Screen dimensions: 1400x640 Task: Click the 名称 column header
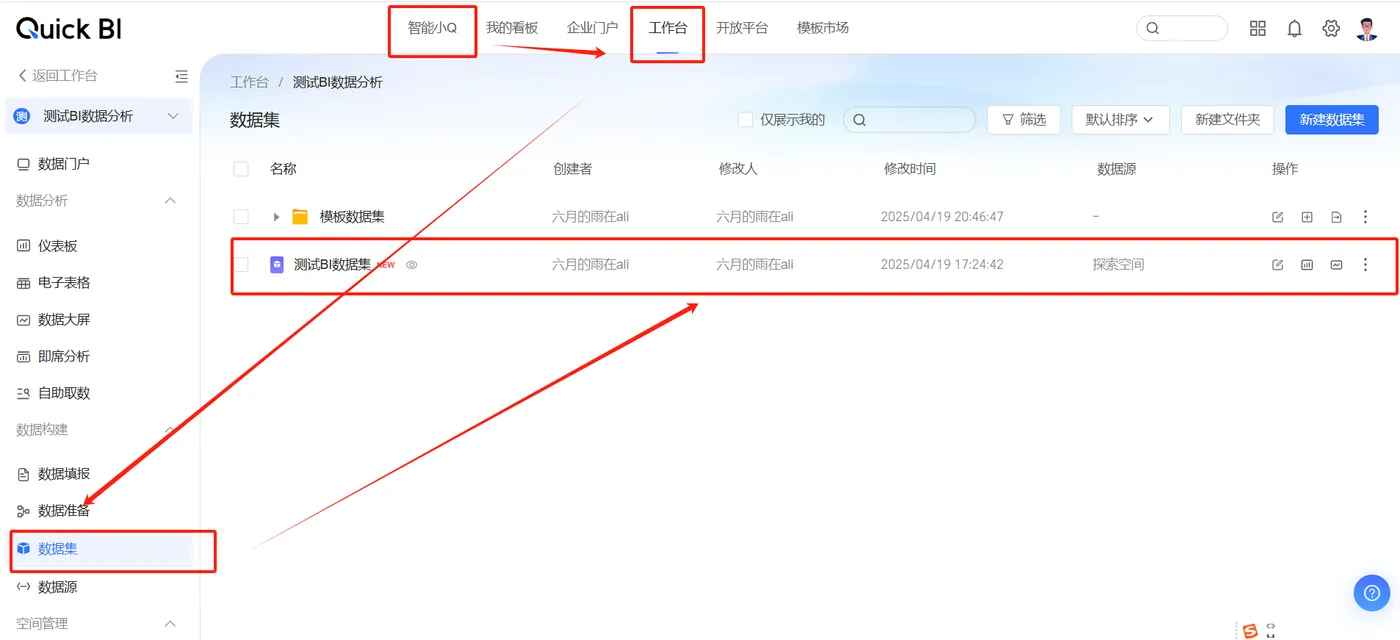pyautogui.click(x=283, y=169)
